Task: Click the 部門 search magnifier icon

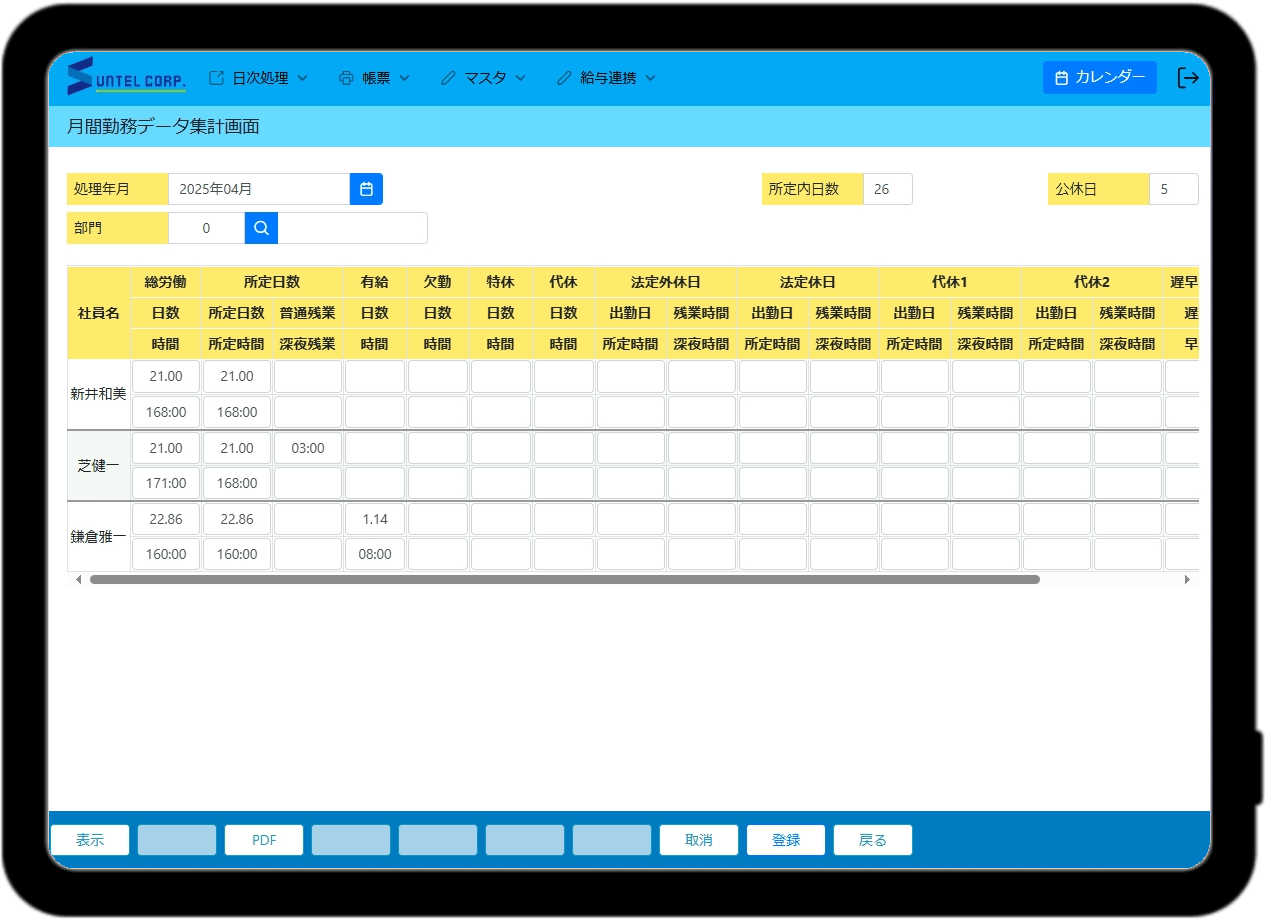Action: point(261,228)
